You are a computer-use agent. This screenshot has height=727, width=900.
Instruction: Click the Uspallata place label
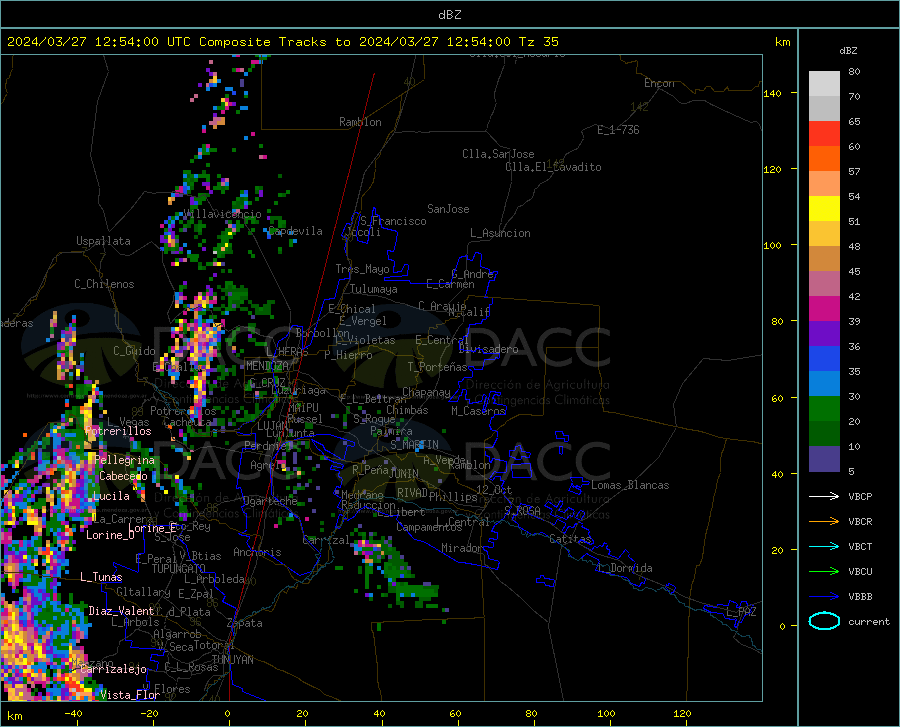(103, 241)
